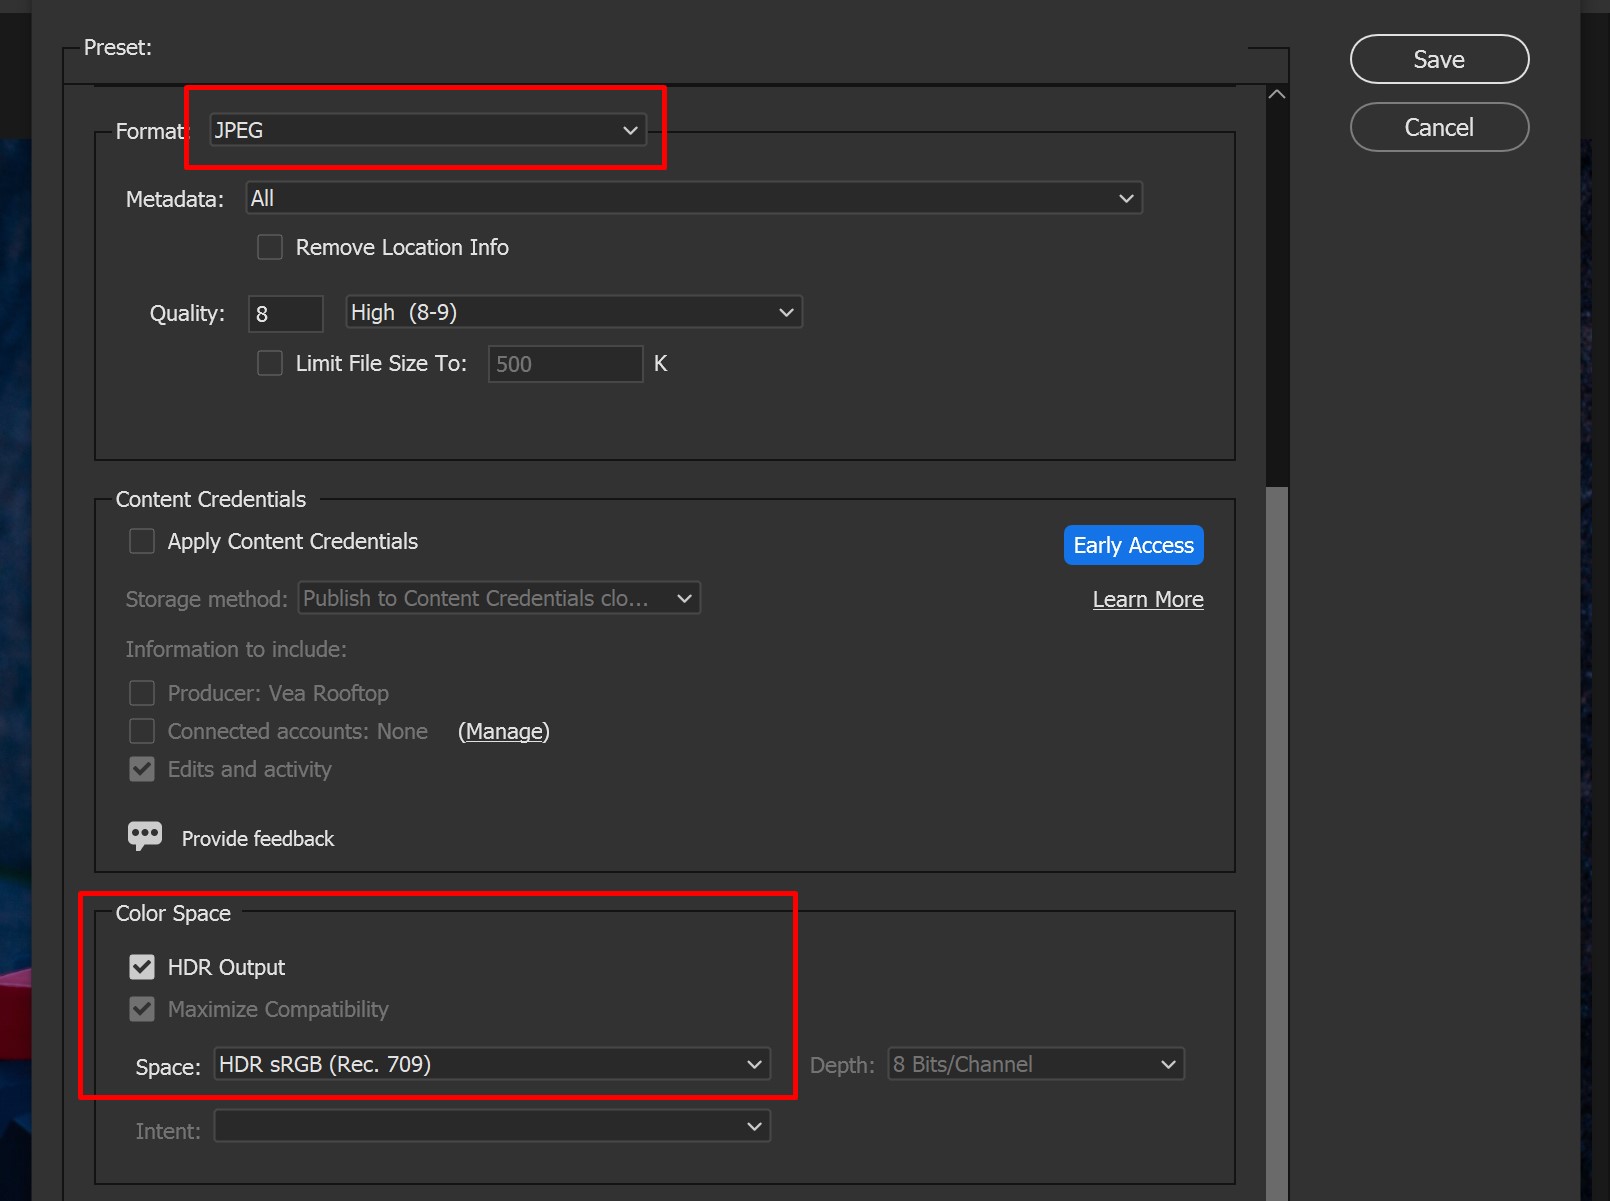
Task: Click the Cancel button
Action: pos(1438,127)
